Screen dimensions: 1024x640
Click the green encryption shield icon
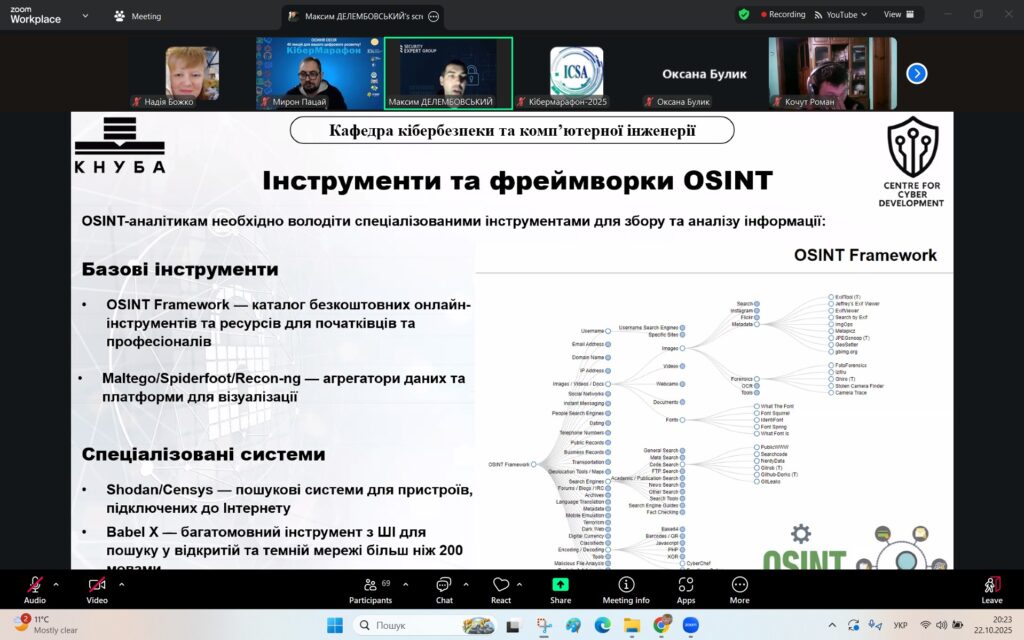(x=744, y=15)
